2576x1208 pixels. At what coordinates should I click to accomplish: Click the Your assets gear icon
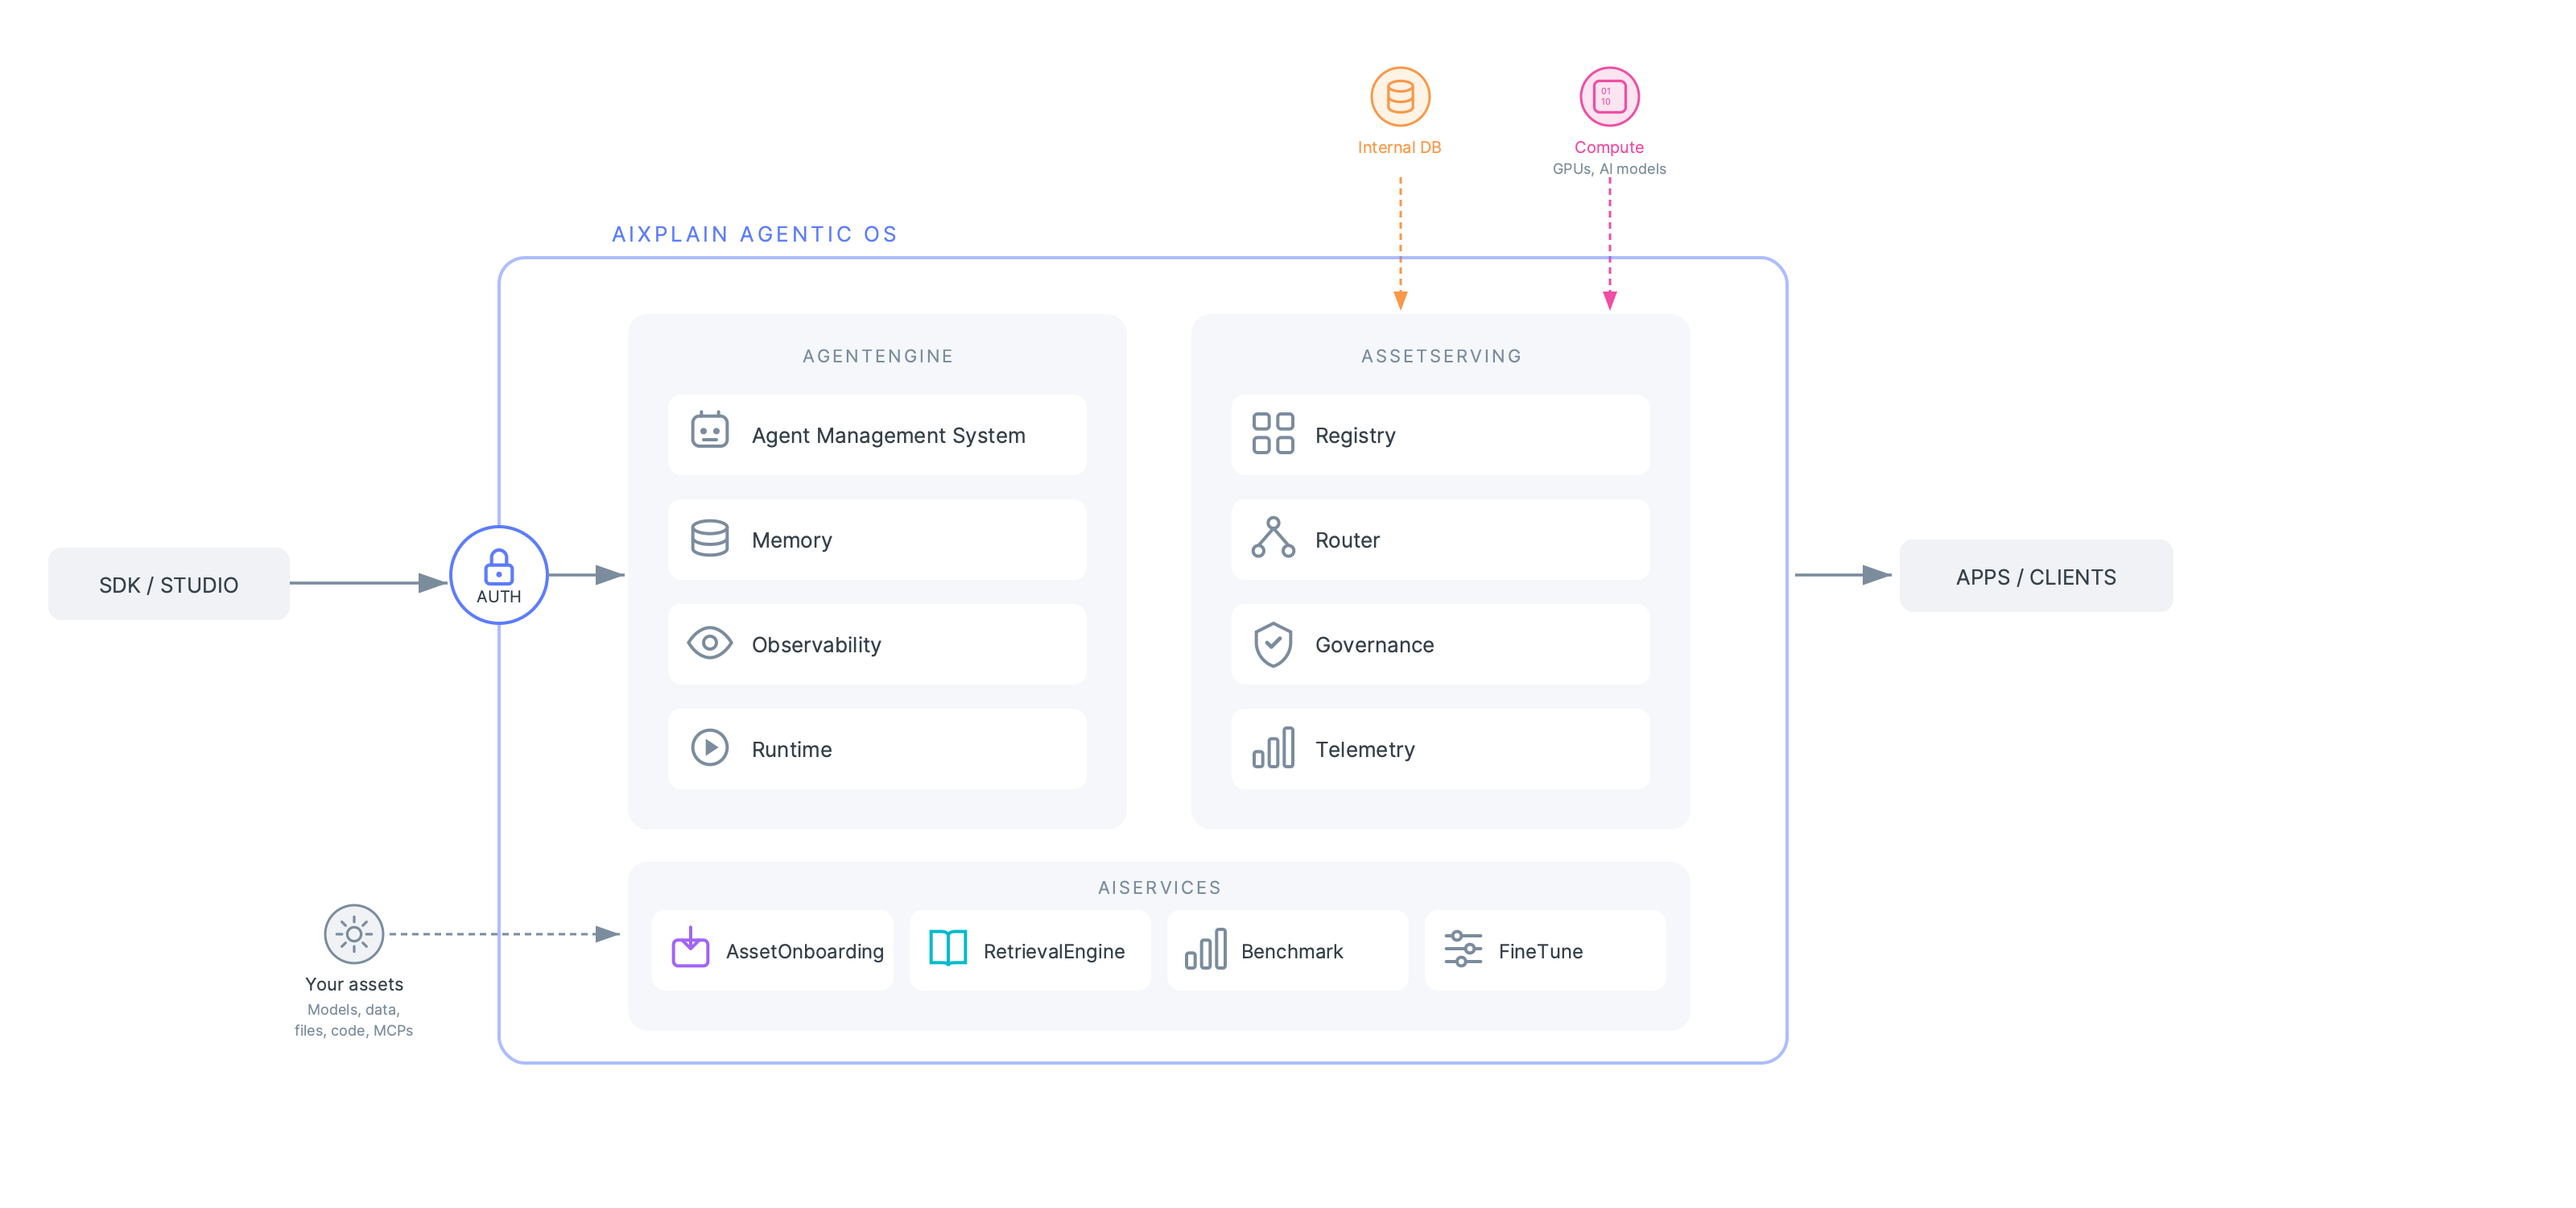click(354, 933)
